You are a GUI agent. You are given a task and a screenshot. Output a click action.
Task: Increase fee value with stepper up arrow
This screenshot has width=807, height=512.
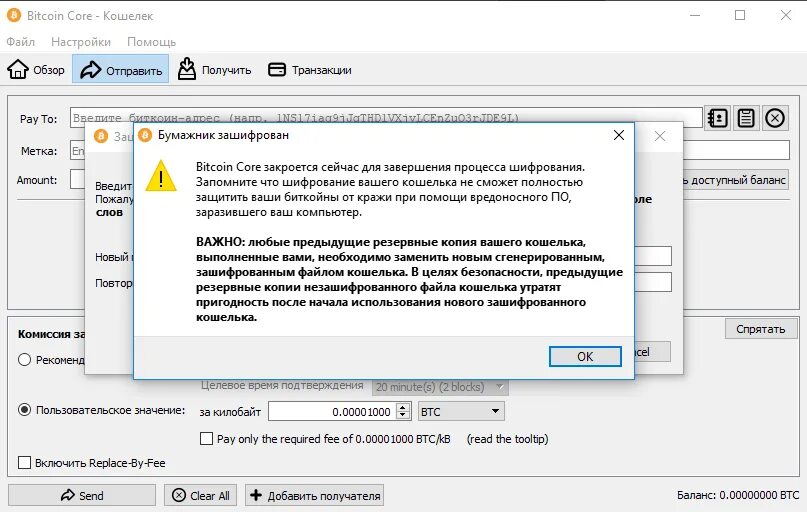tap(404, 407)
